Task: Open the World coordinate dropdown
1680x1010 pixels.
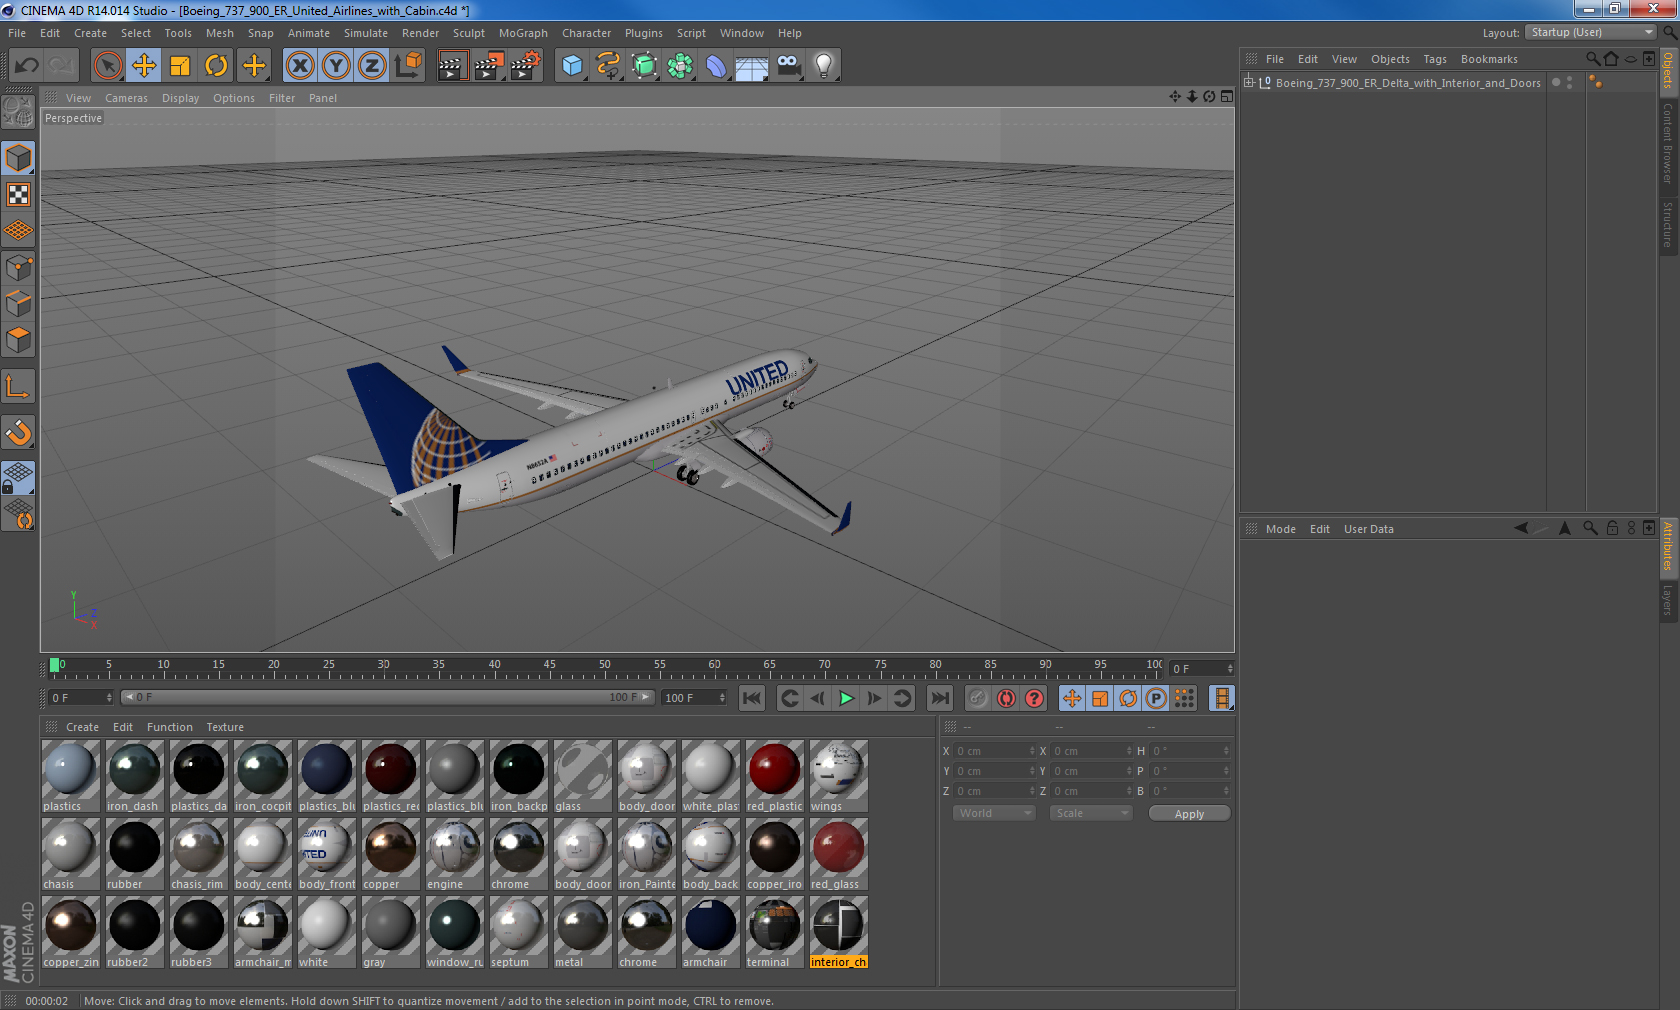Action: coord(994,813)
